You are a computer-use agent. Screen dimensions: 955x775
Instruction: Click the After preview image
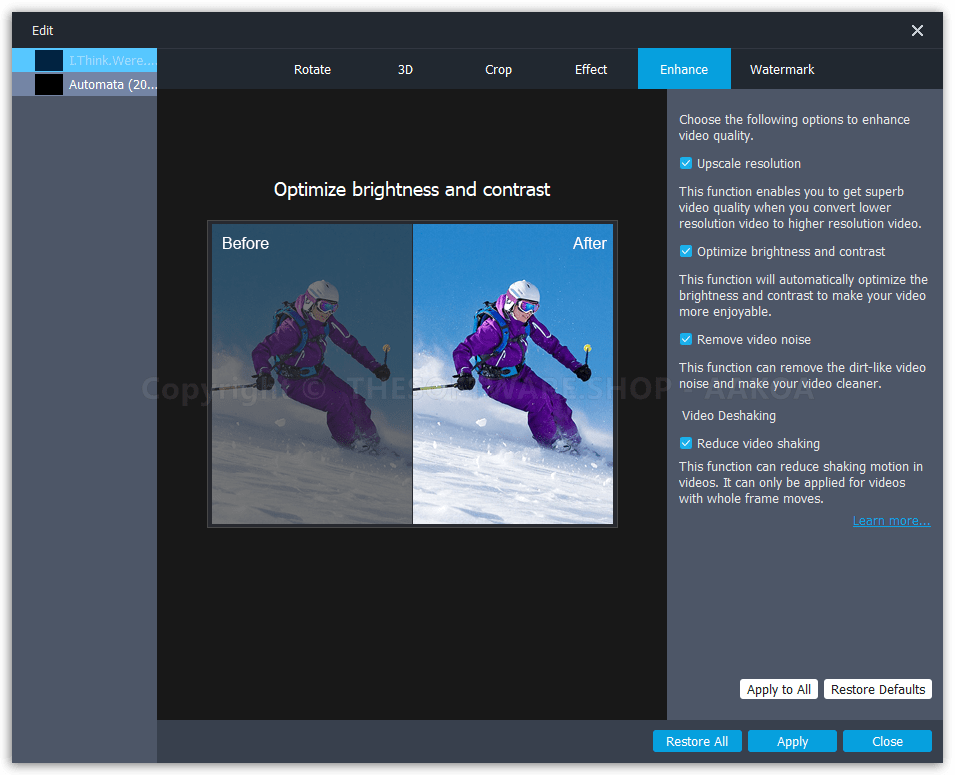(513, 373)
